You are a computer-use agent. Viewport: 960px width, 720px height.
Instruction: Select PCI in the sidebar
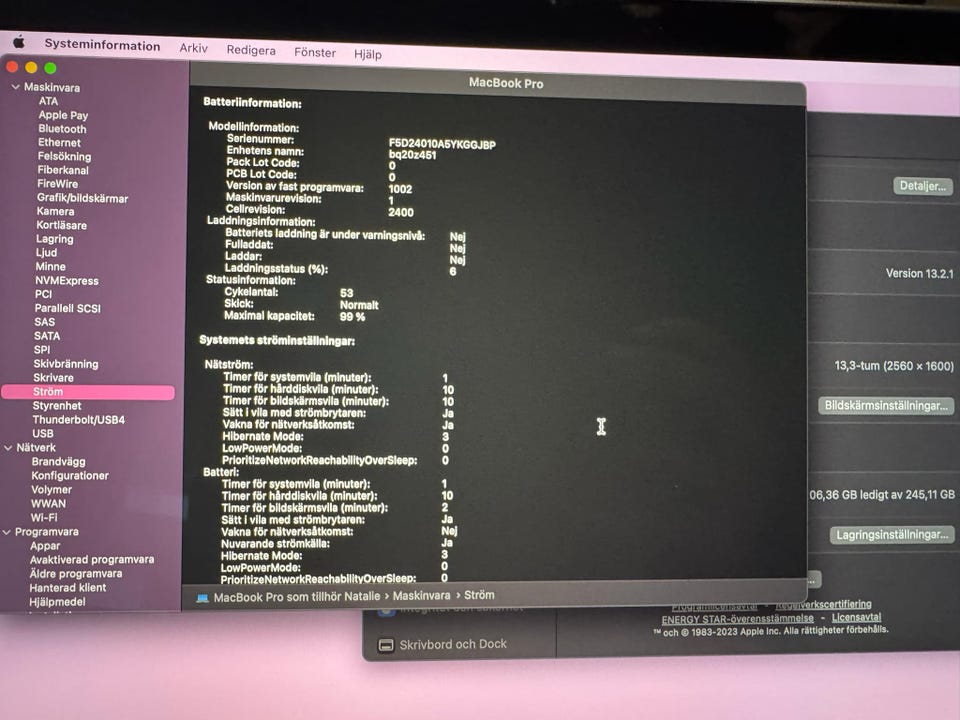point(43,294)
